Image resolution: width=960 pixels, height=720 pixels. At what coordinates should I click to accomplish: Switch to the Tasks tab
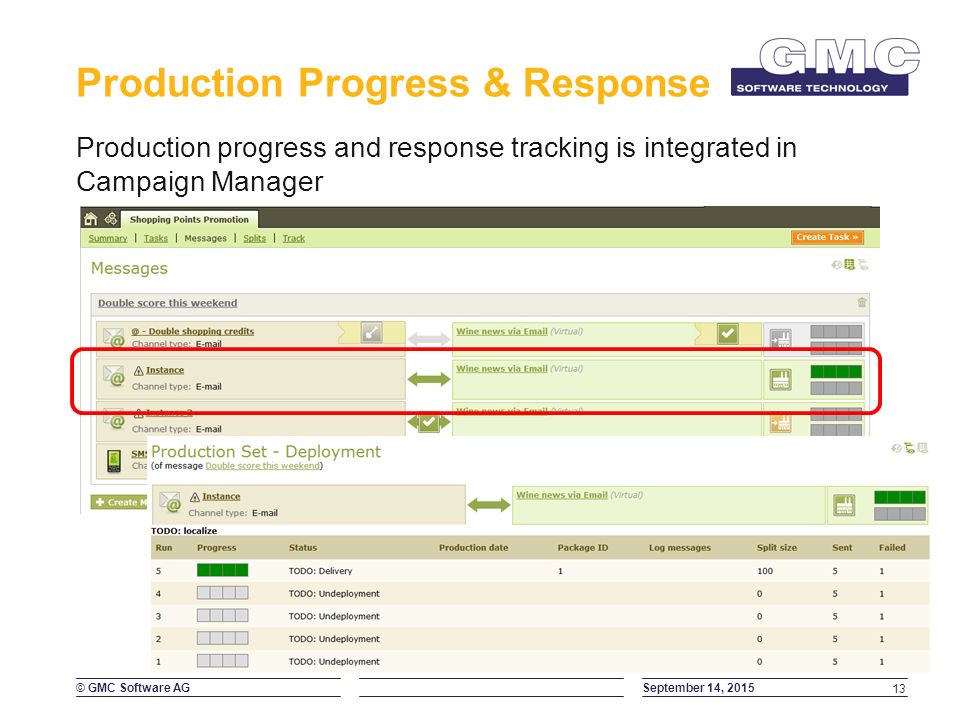[156, 238]
